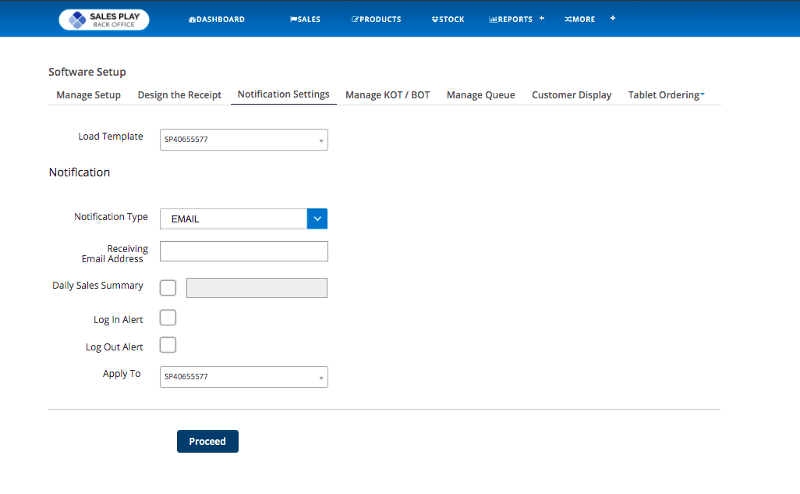Open the More menu
Image resolution: width=800 pixels, height=494 pixels.
tap(580, 19)
